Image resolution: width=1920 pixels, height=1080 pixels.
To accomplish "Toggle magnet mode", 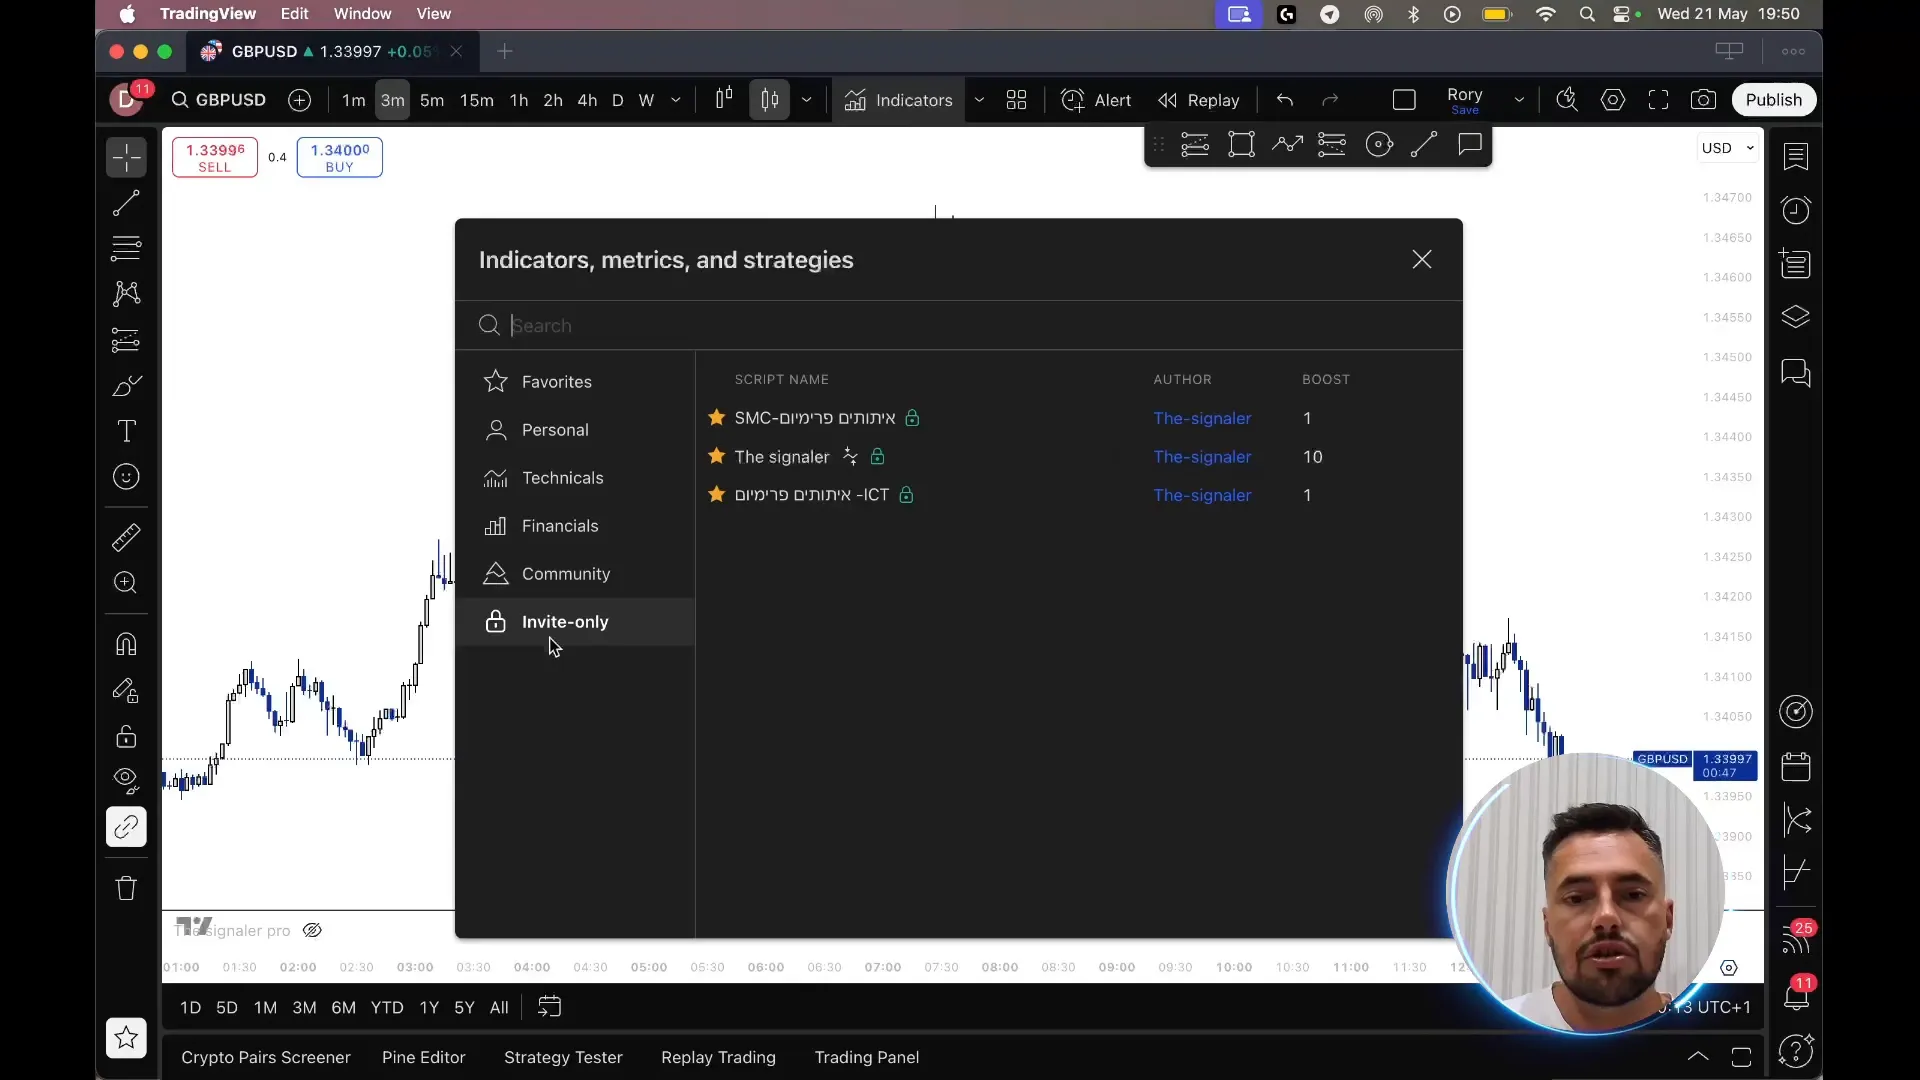I will point(126,644).
